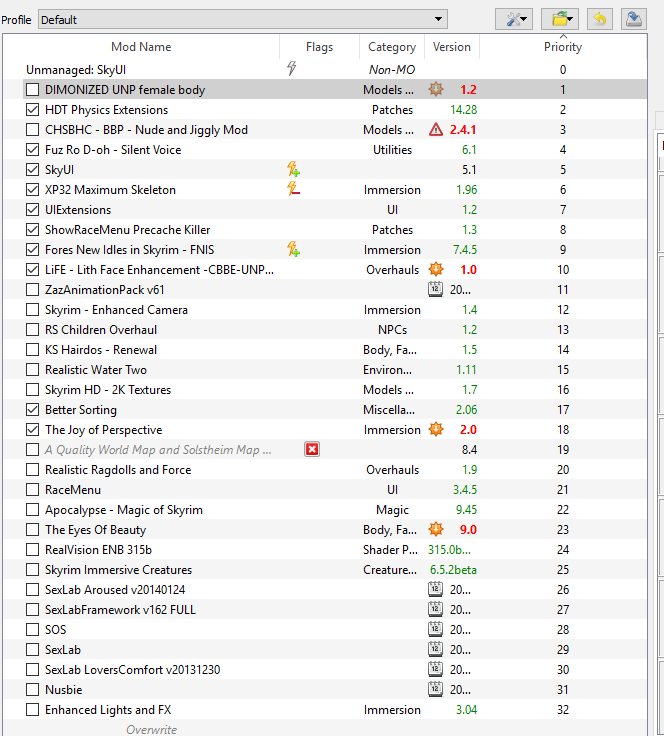Click the overwrite flag icon on SkyUI row
This screenshot has width=664, height=736.
pyautogui.click(x=294, y=169)
